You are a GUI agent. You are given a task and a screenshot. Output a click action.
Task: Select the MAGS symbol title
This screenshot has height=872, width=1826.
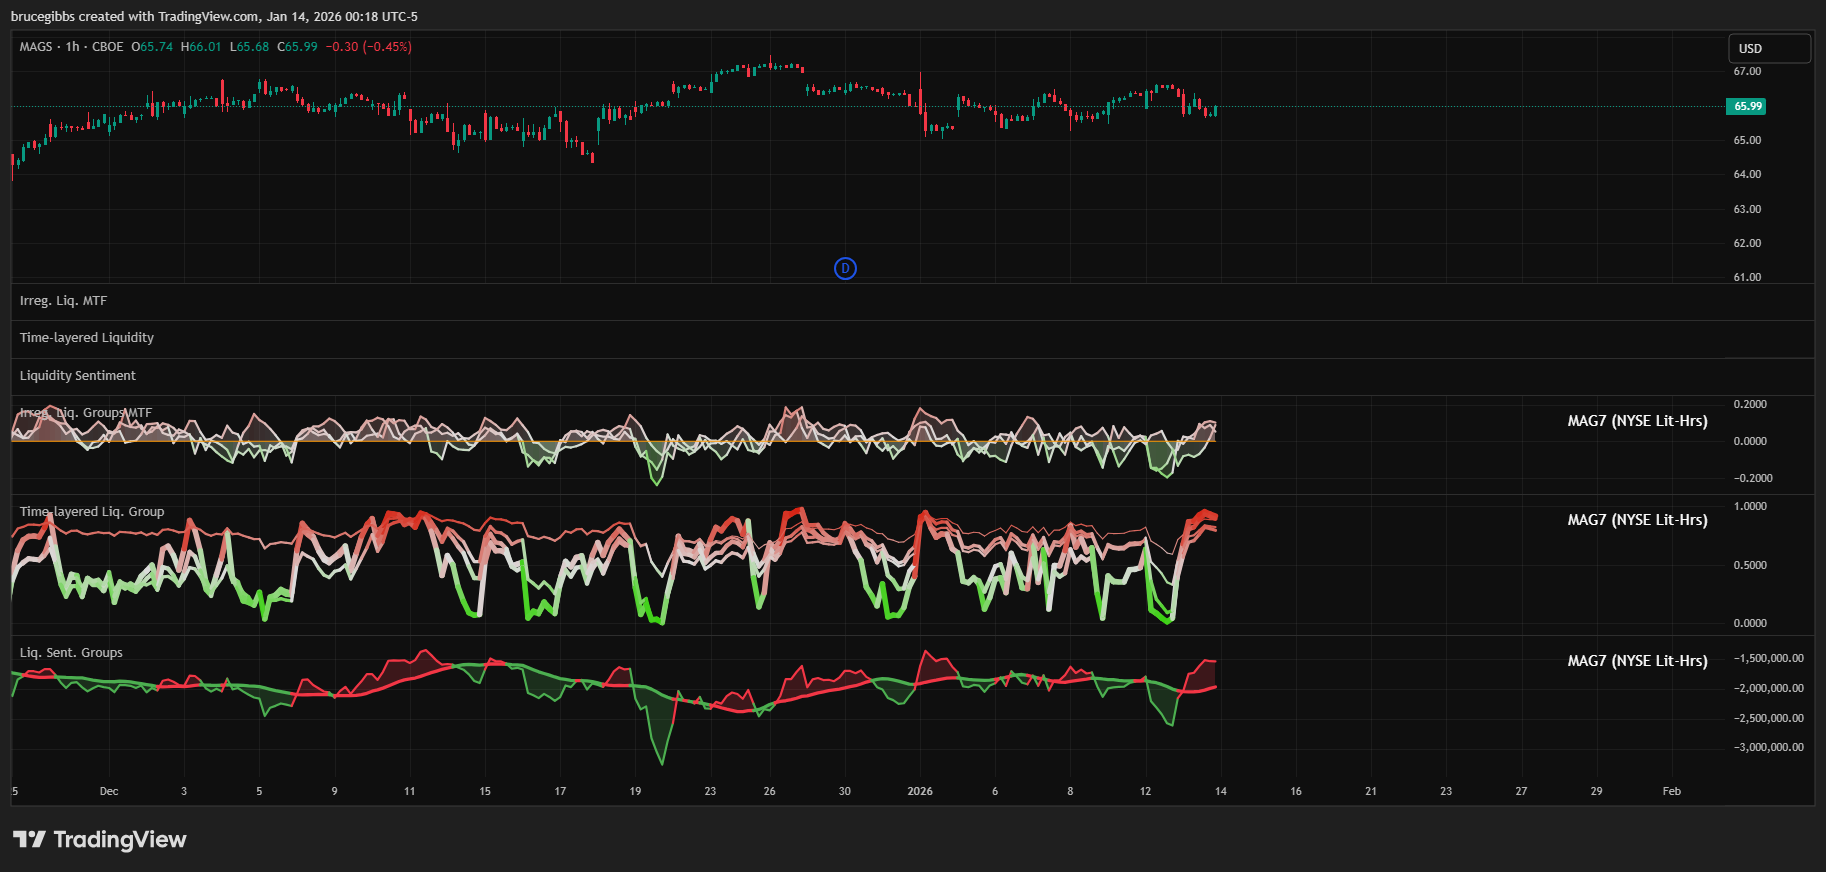coord(36,47)
